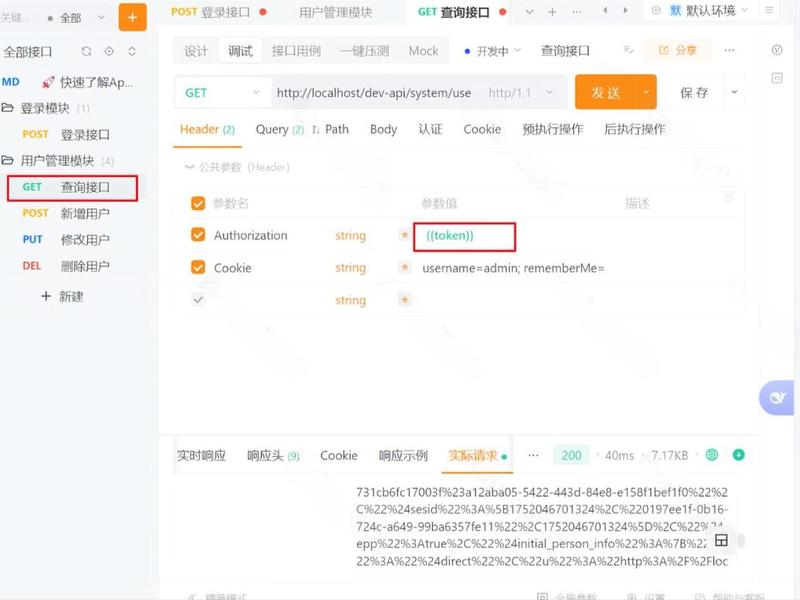Uncheck the Cookie header checkbox
Image resolution: width=800 pixels, height=600 pixels.
198,267
